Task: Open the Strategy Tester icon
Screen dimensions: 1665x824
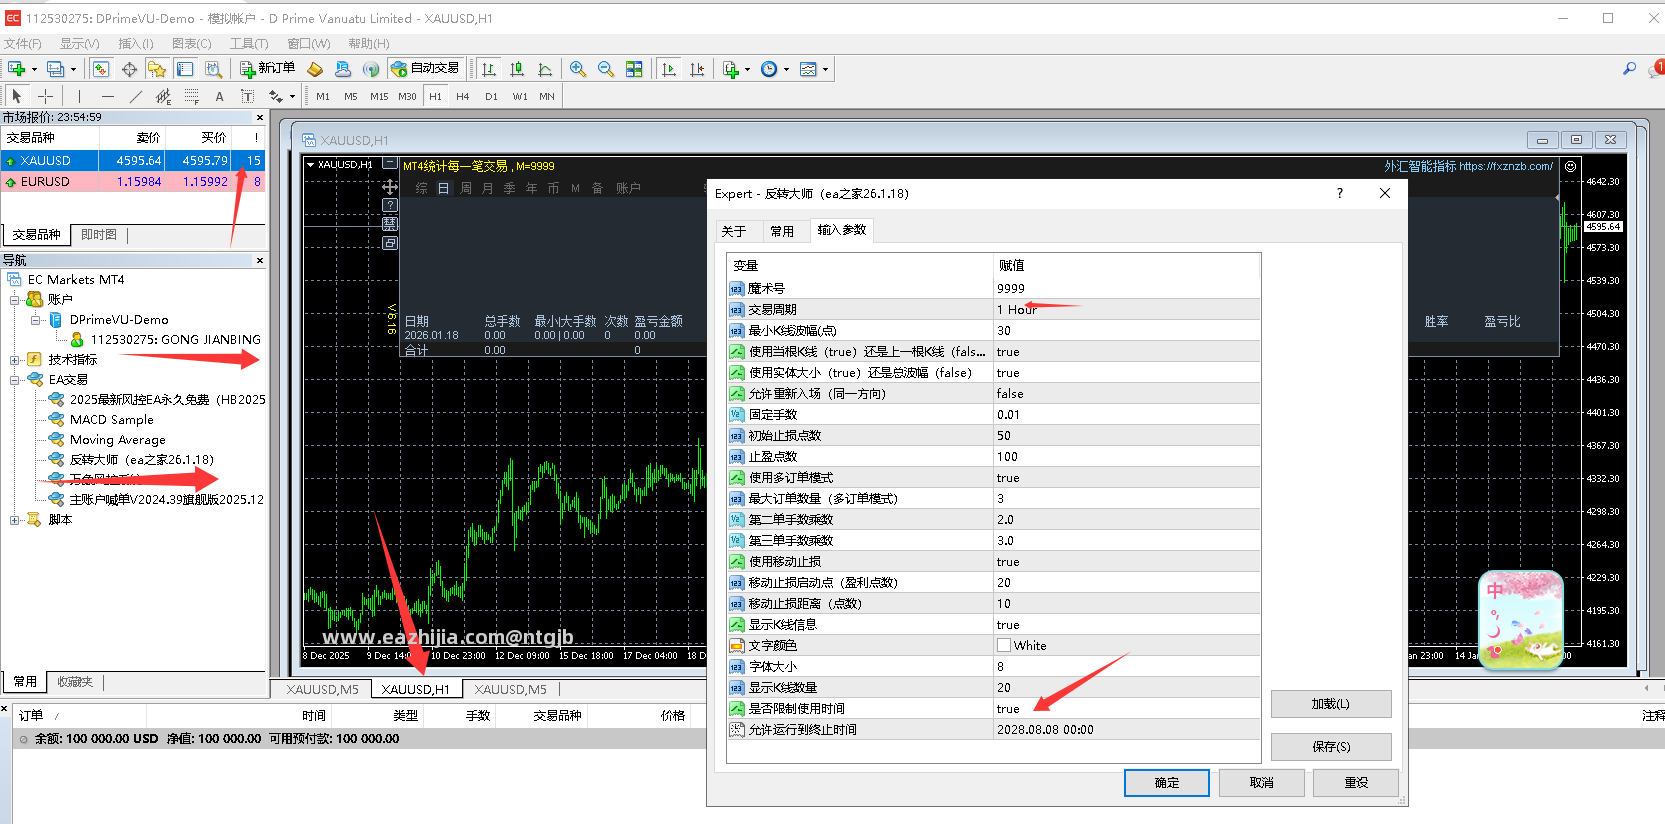Action: pyautogui.click(x=213, y=69)
